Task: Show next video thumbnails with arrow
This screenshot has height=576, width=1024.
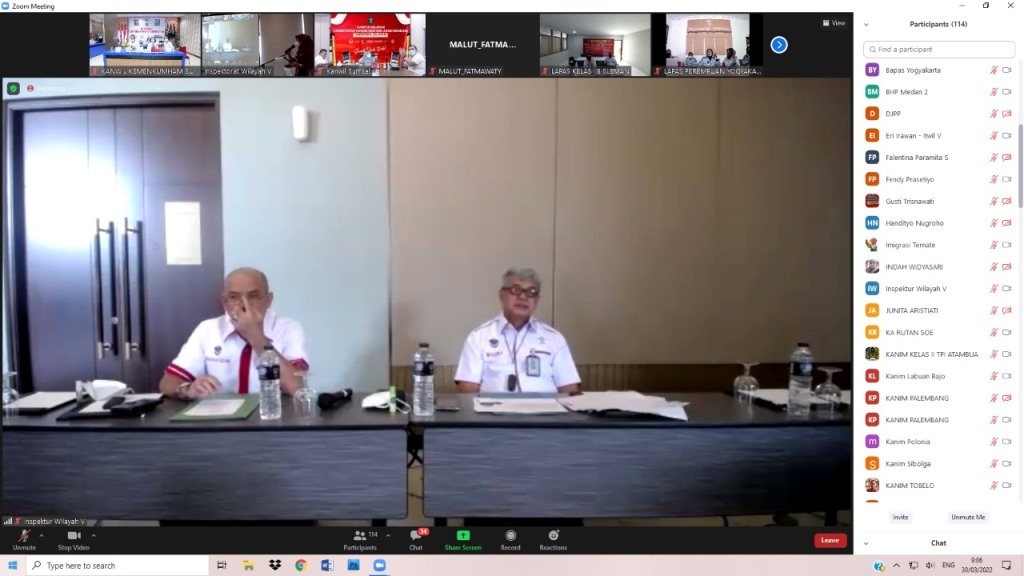Action: coord(779,44)
